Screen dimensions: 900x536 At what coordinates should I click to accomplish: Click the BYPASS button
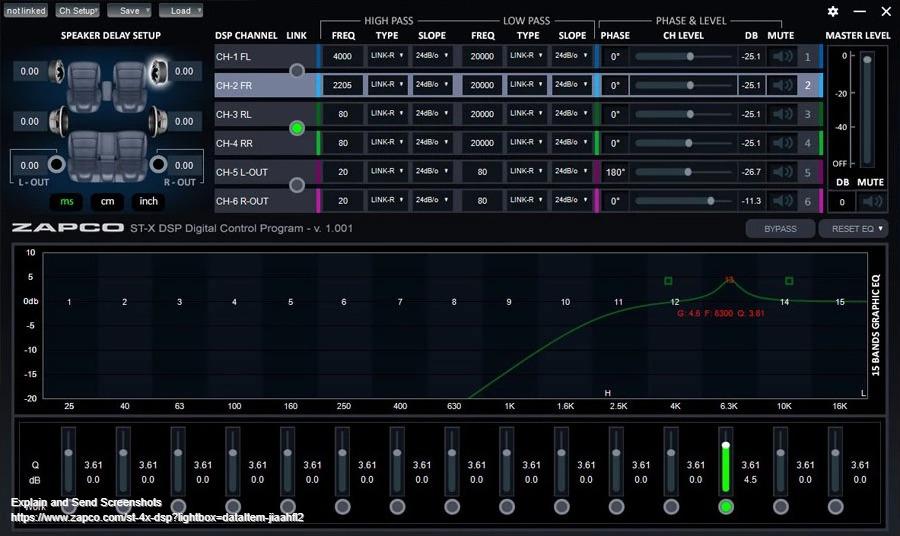pyautogui.click(x=780, y=229)
